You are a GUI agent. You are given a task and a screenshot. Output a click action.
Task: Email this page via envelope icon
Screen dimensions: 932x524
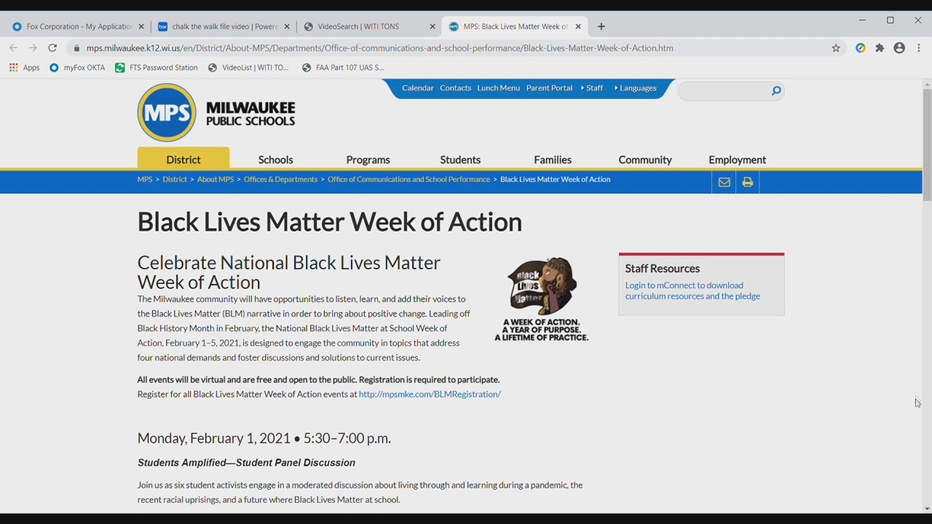click(x=723, y=182)
